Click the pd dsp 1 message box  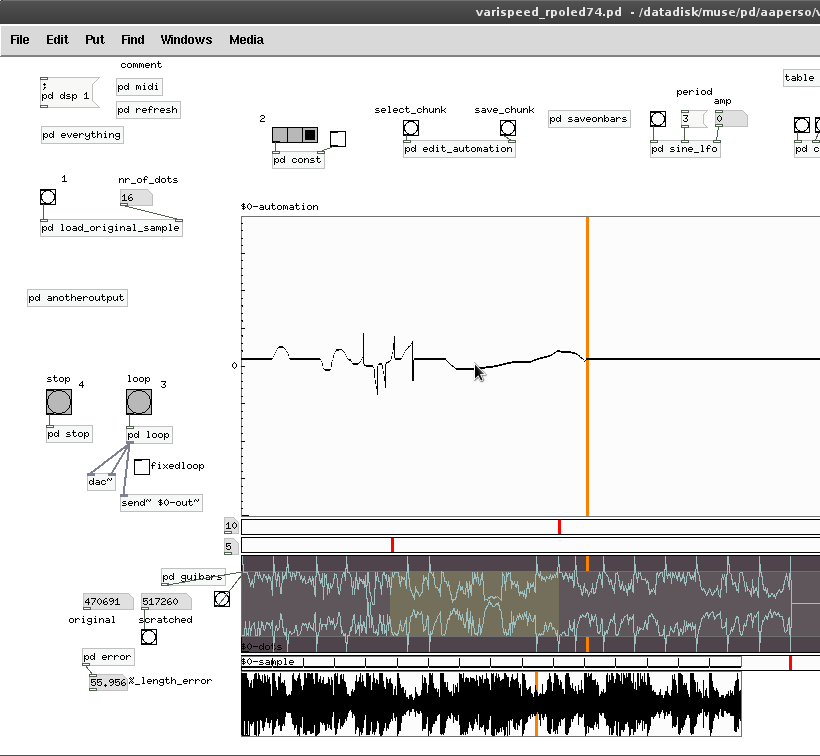tap(70, 93)
